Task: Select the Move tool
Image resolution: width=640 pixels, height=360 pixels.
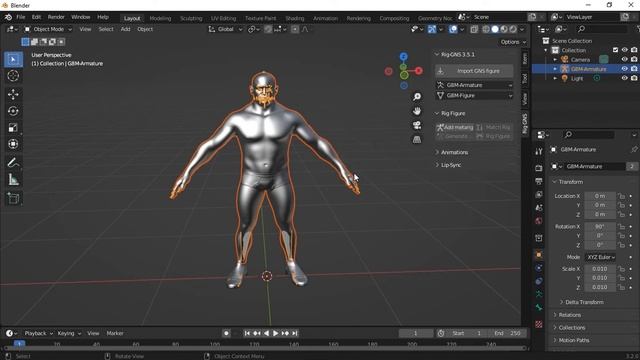Action: [13, 94]
